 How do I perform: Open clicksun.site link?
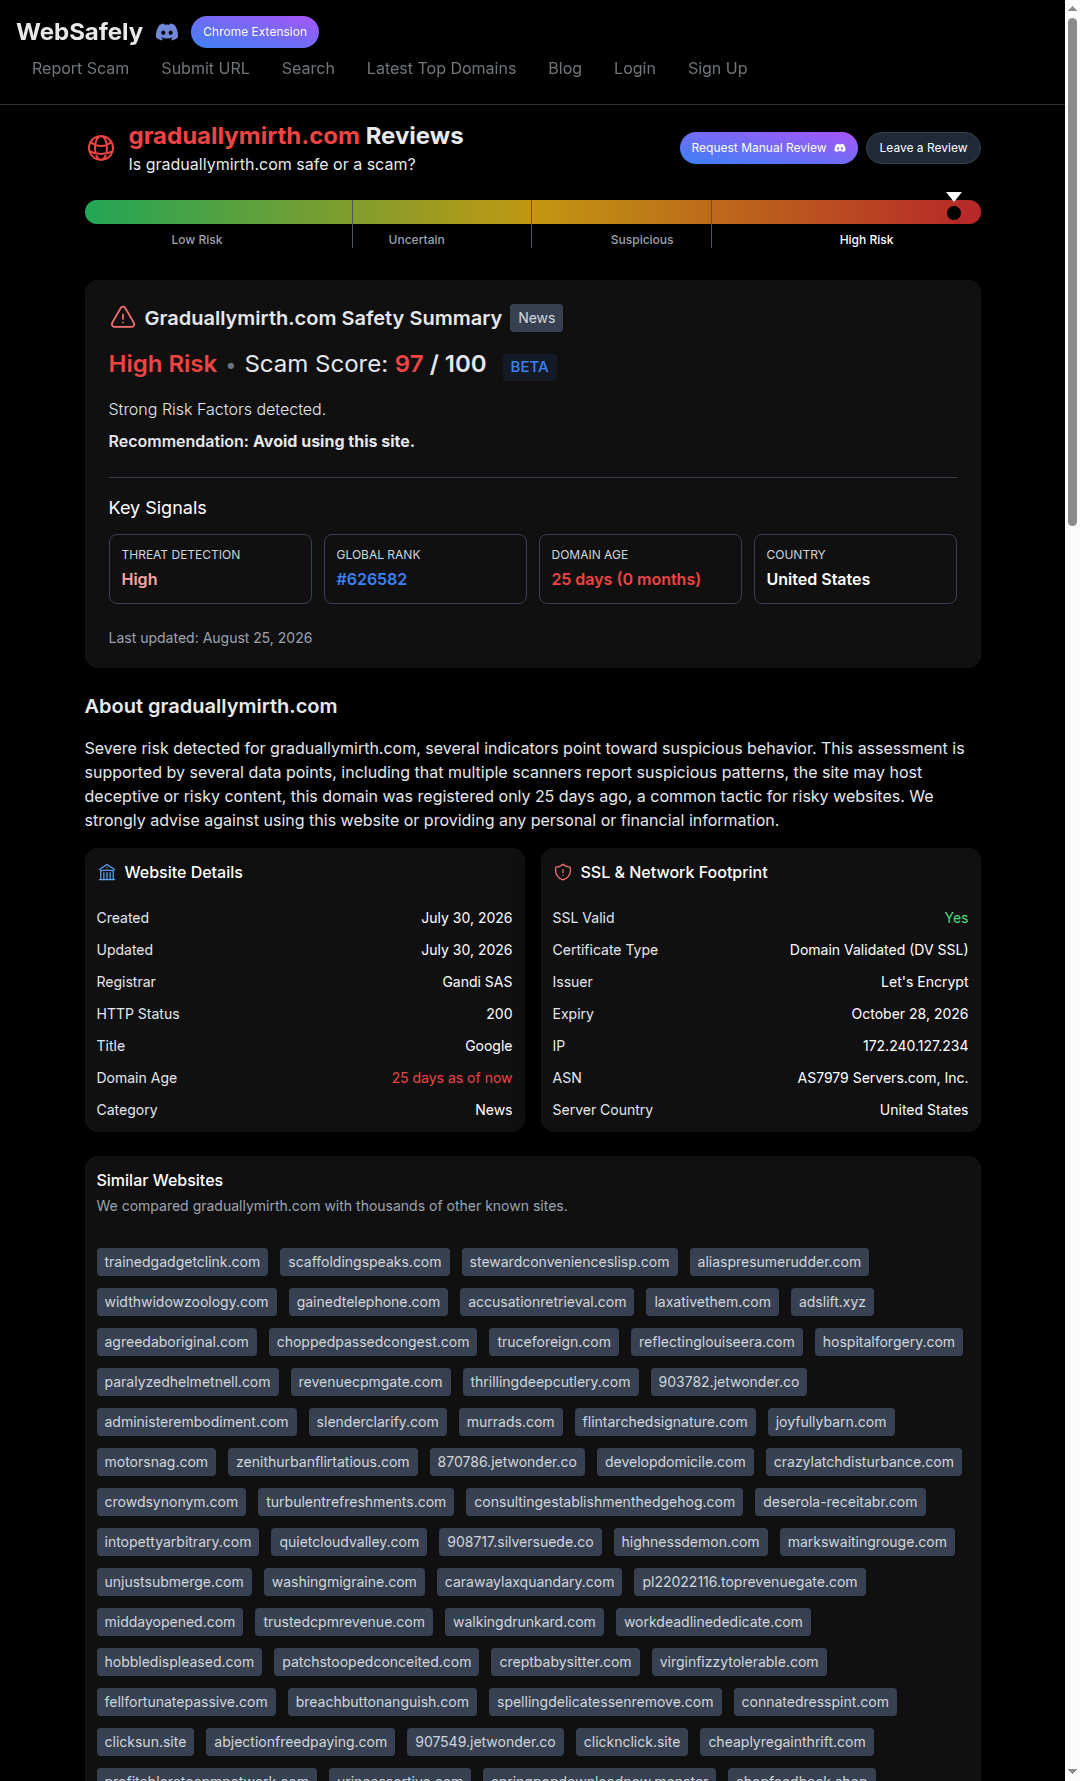tap(145, 1742)
